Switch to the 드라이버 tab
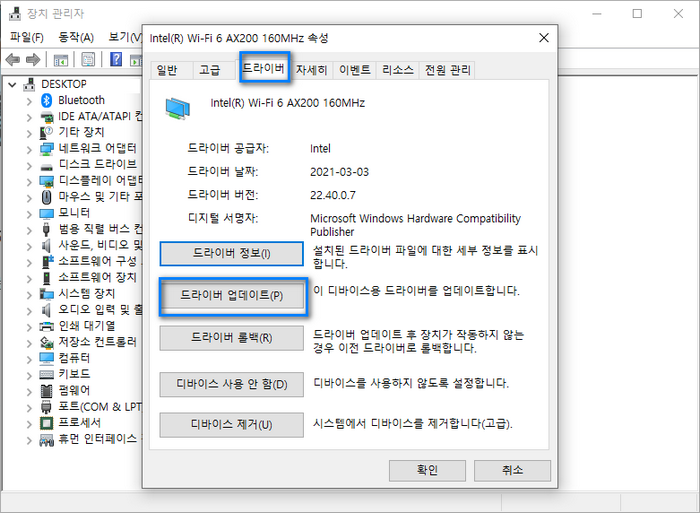 tap(264, 68)
